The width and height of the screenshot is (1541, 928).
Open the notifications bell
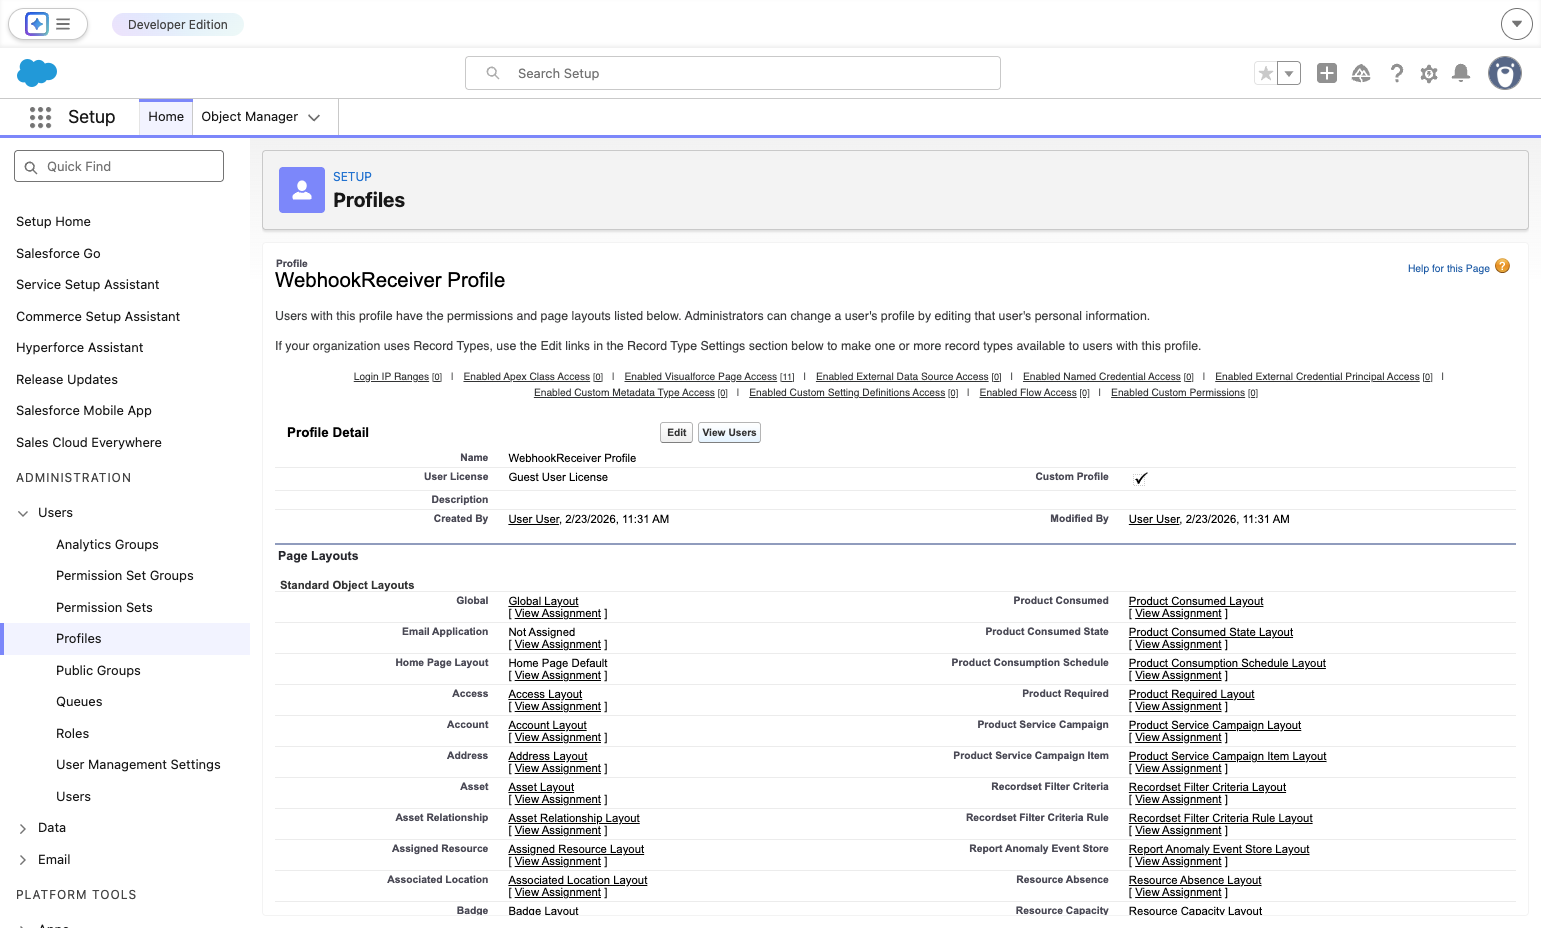[1461, 73]
